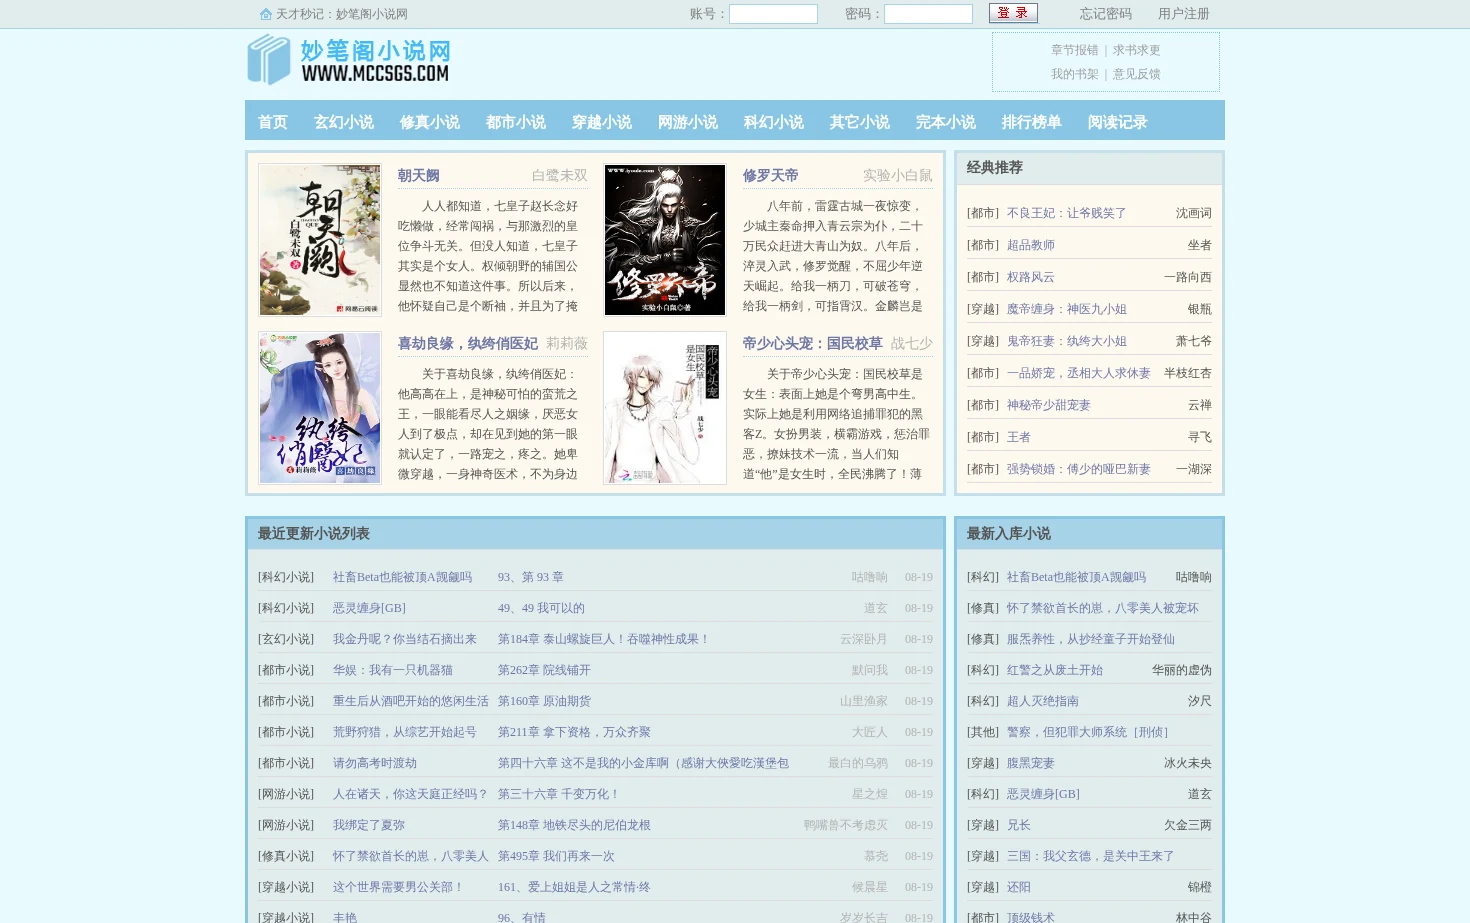Viewport: 1470px width, 923px height.
Task: Open chapter 第495章 我们再来一次
Action: coord(556,856)
